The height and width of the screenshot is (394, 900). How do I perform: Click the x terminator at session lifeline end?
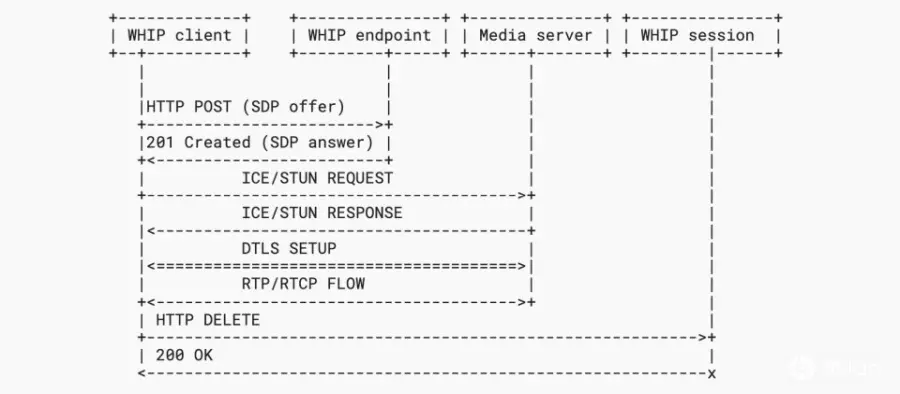[712, 374]
